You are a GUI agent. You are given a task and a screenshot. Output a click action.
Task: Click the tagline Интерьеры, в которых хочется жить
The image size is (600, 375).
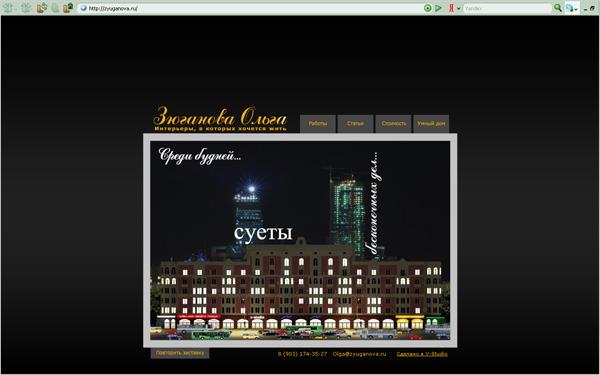(x=220, y=129)
